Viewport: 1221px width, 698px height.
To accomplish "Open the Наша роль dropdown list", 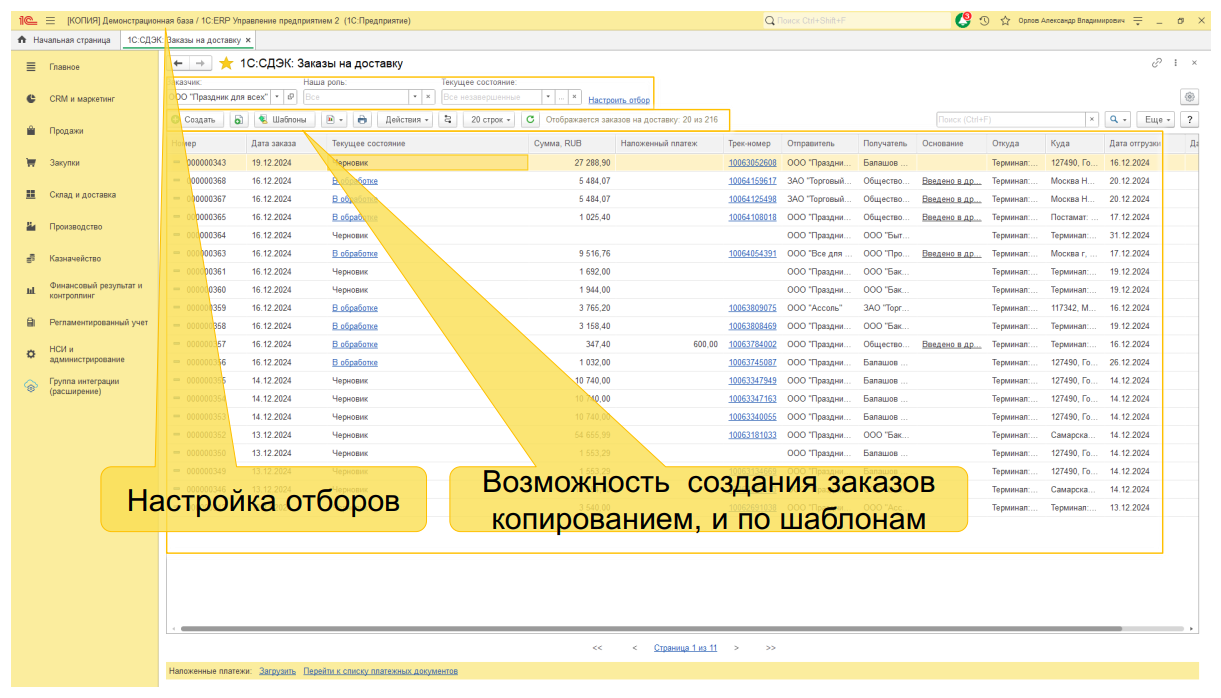I will tap(415, 96).
